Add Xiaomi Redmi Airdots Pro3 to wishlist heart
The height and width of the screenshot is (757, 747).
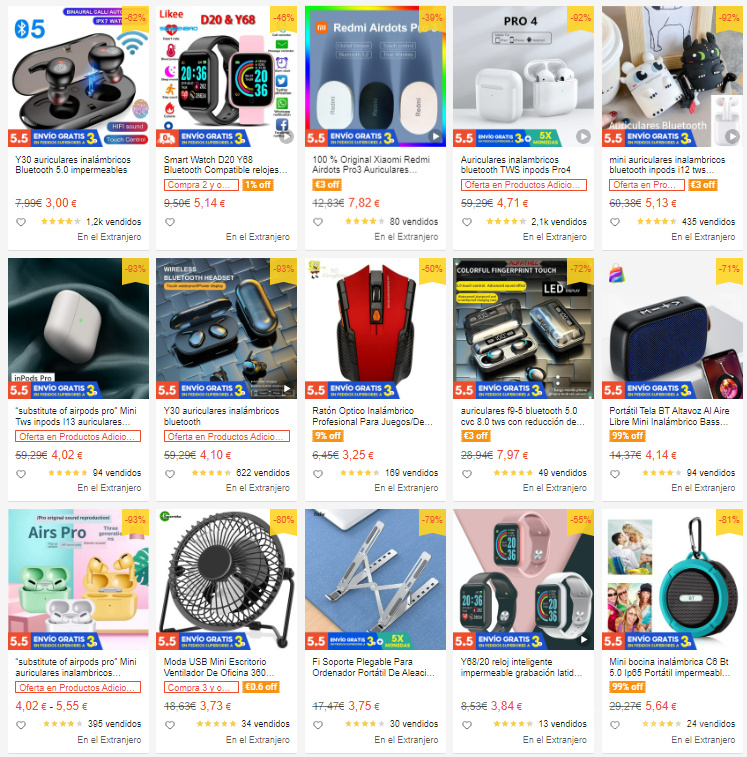(x=318, y=222)
